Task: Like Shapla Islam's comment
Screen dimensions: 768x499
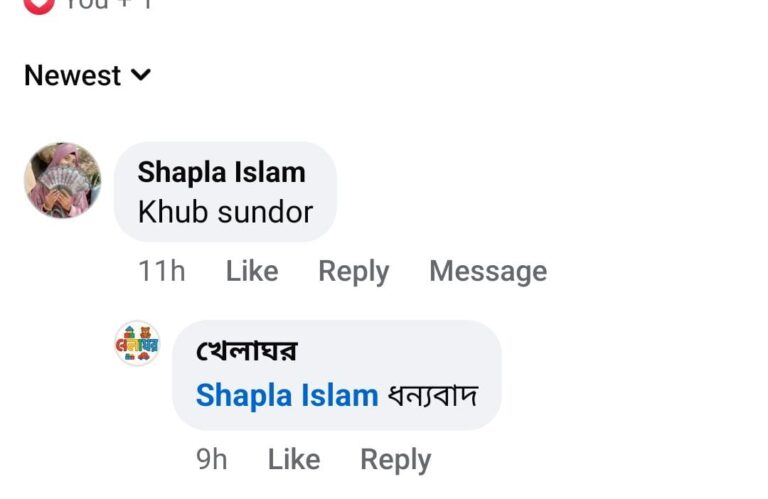Action: click(x=251, y=271)
